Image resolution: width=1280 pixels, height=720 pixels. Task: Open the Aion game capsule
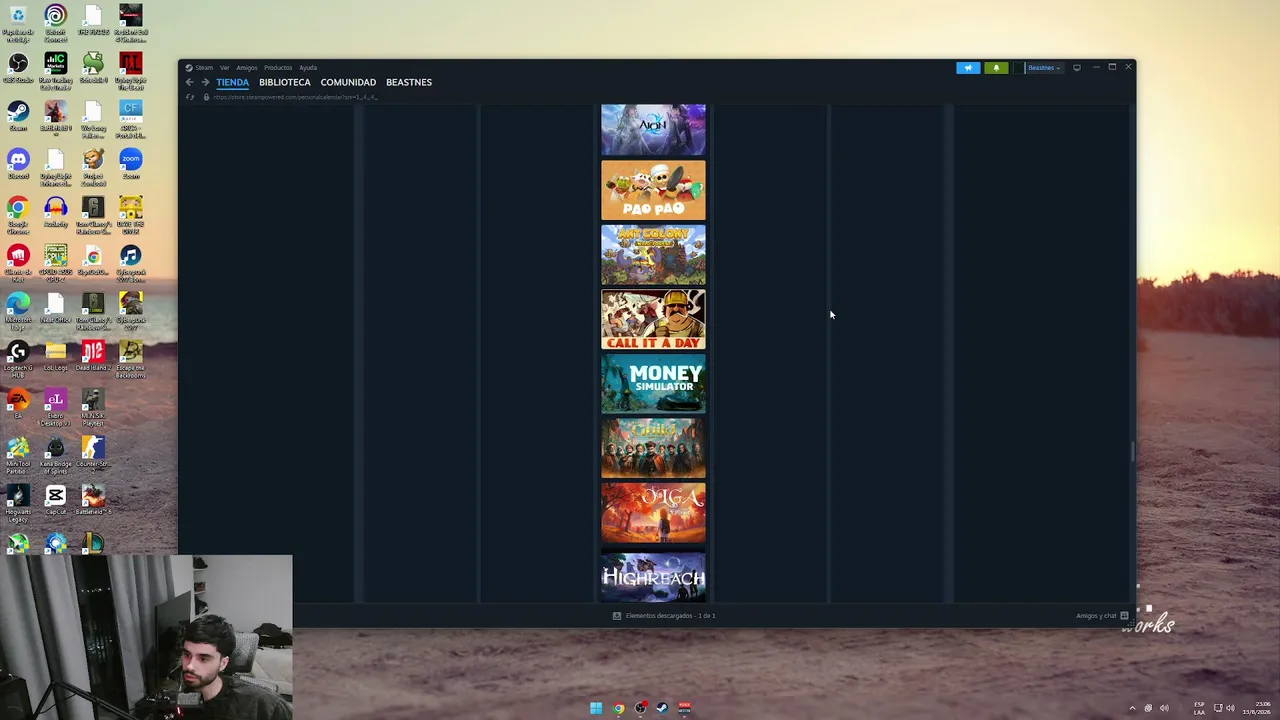click(653, 130)
